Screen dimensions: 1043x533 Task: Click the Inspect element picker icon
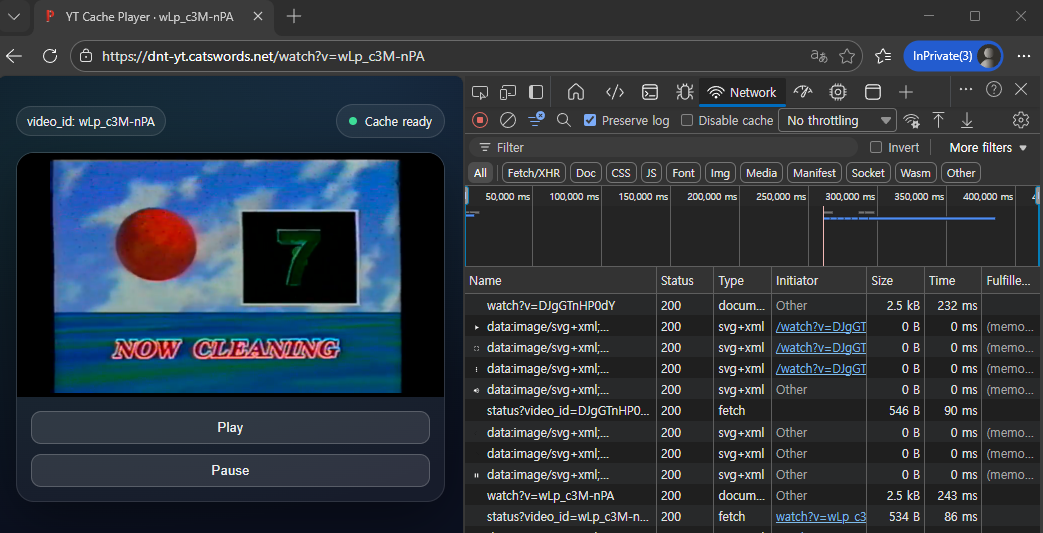coord(480,92)
